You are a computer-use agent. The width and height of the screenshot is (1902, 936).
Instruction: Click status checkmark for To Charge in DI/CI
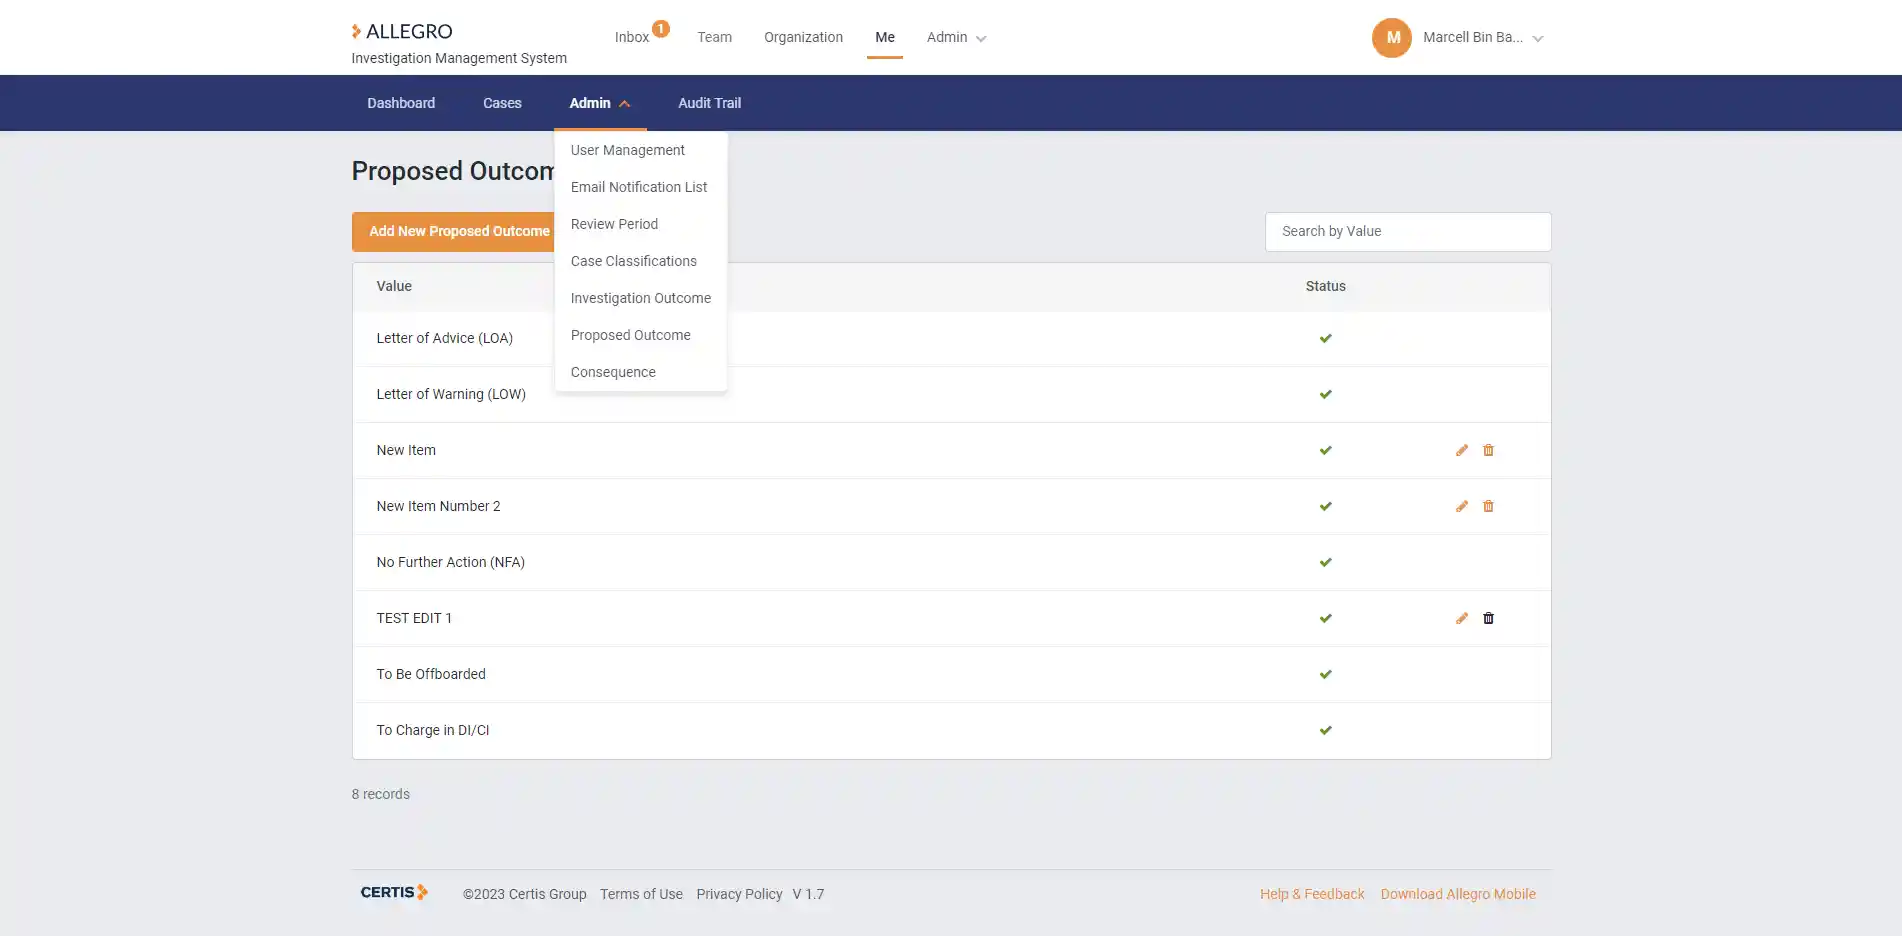click(1325, 730)
